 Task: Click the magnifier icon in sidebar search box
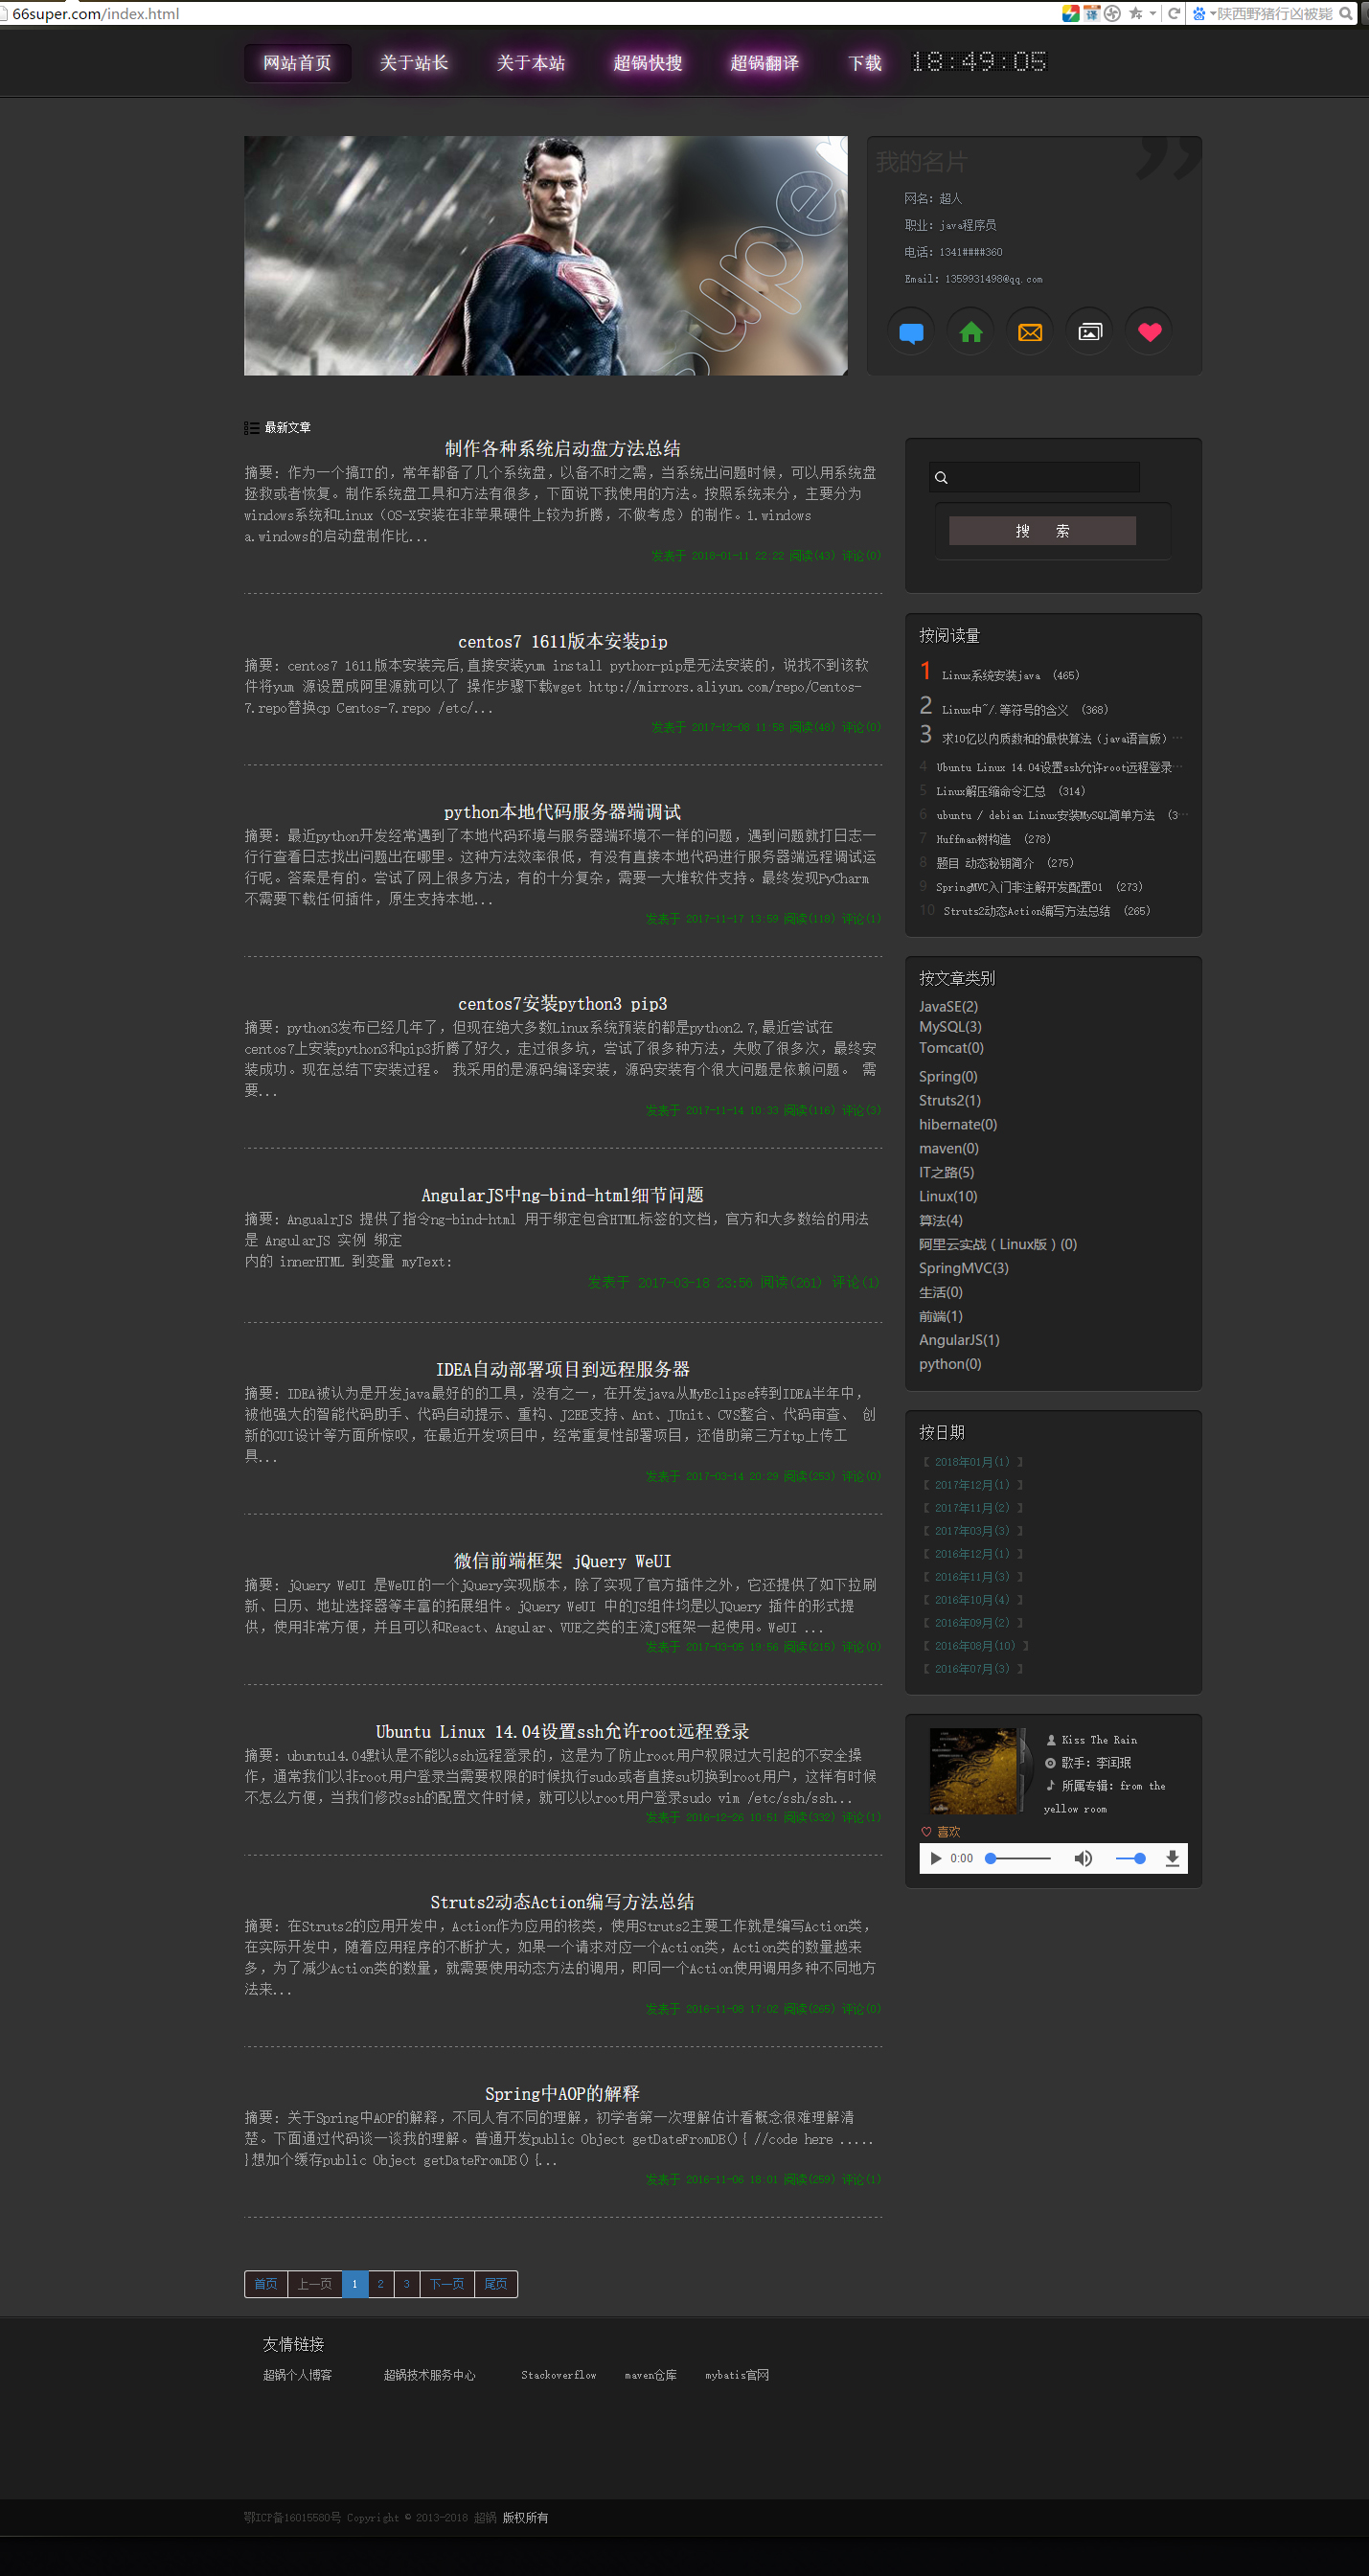pos(941,478)
